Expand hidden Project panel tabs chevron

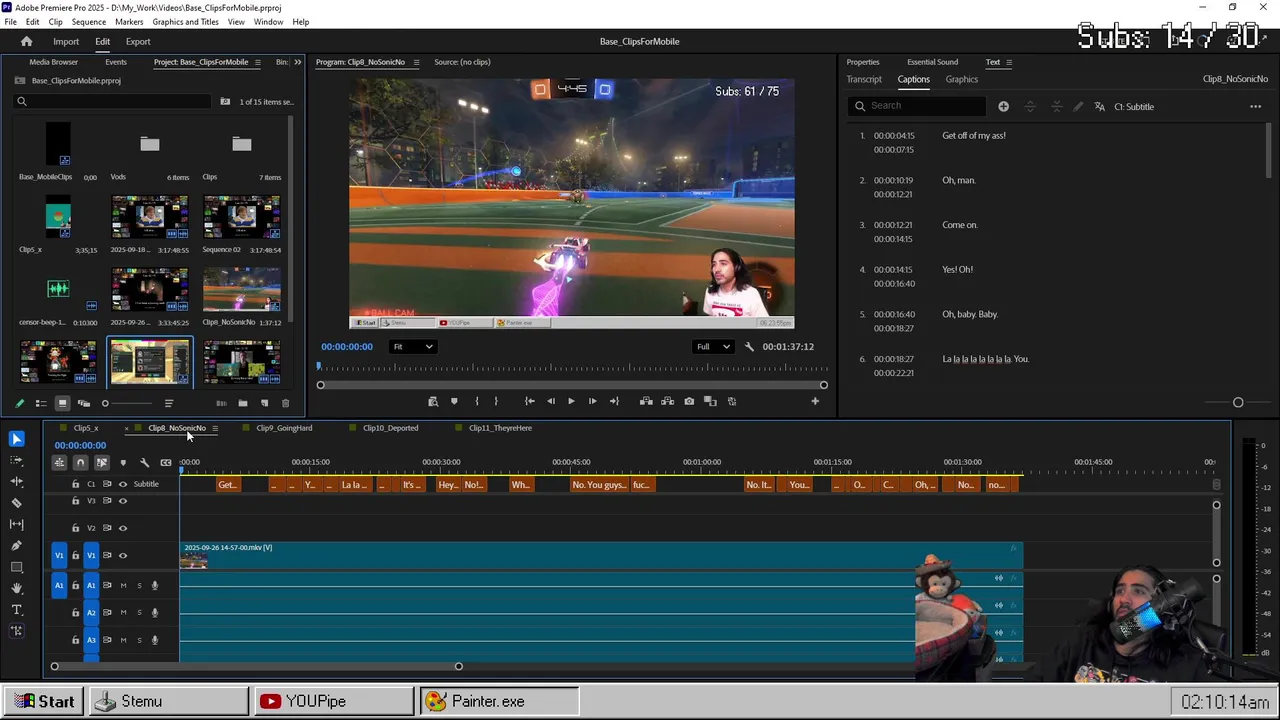297,62
